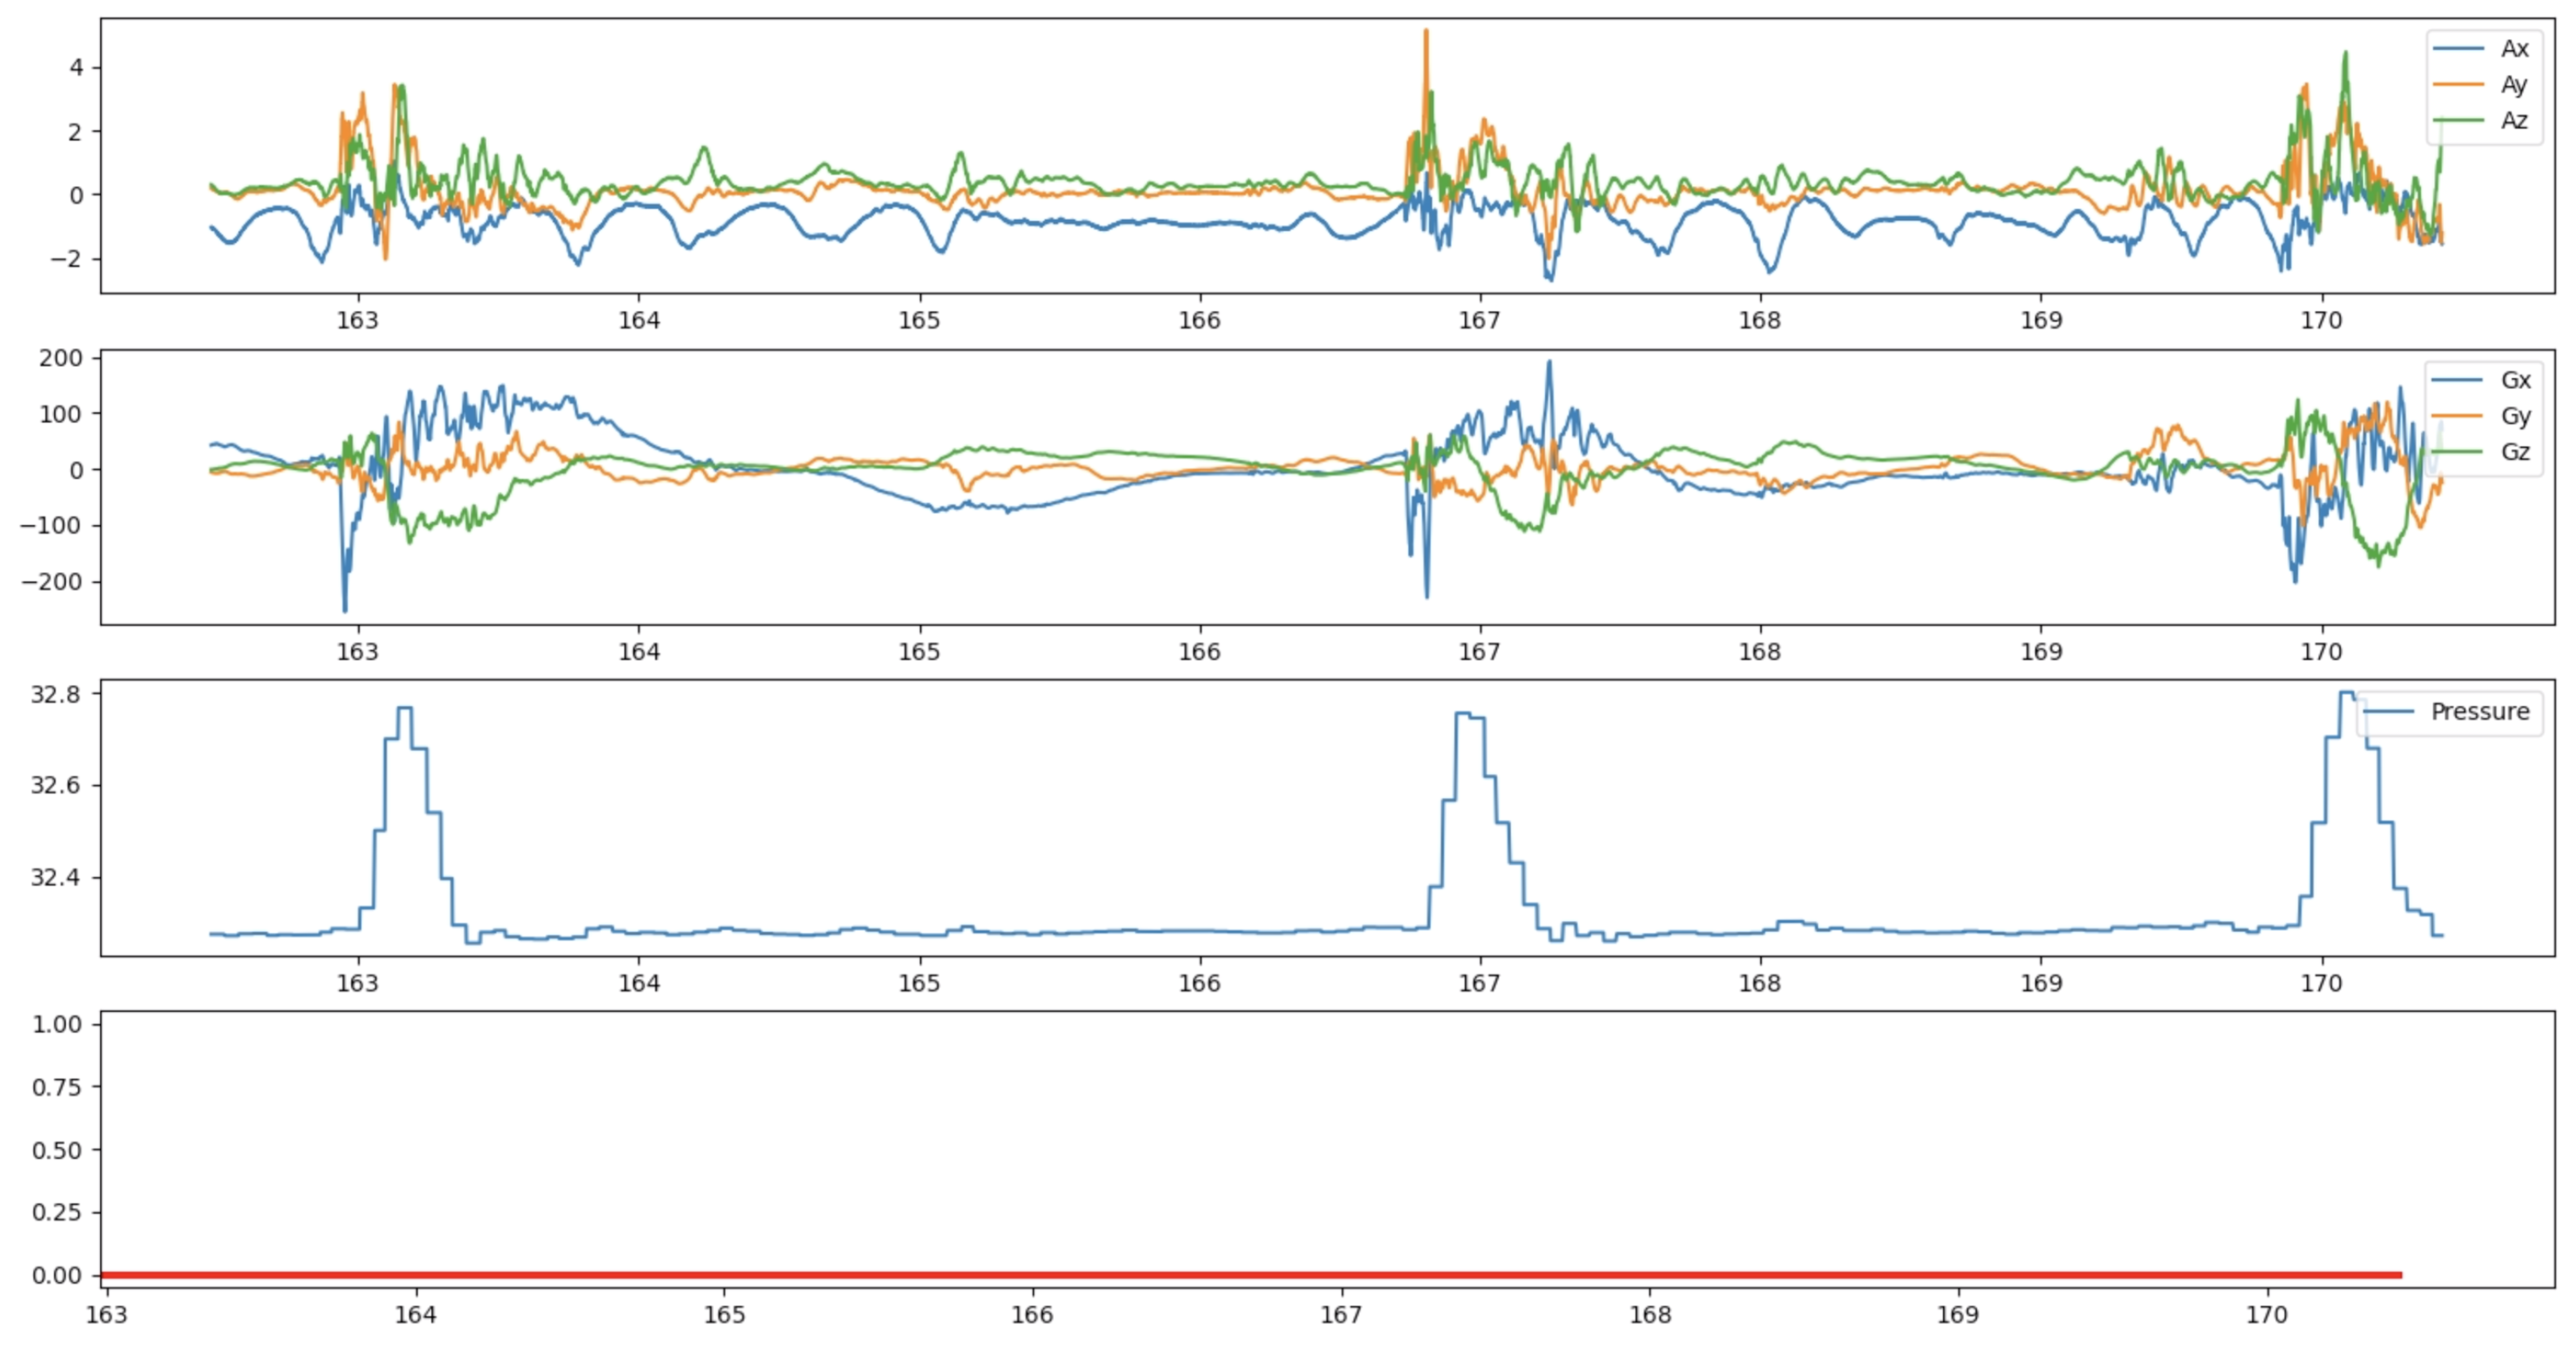Click the 32.6 pressure axis label
The height and width of the screenshot is (1348, 2576).
click(54, 785)
